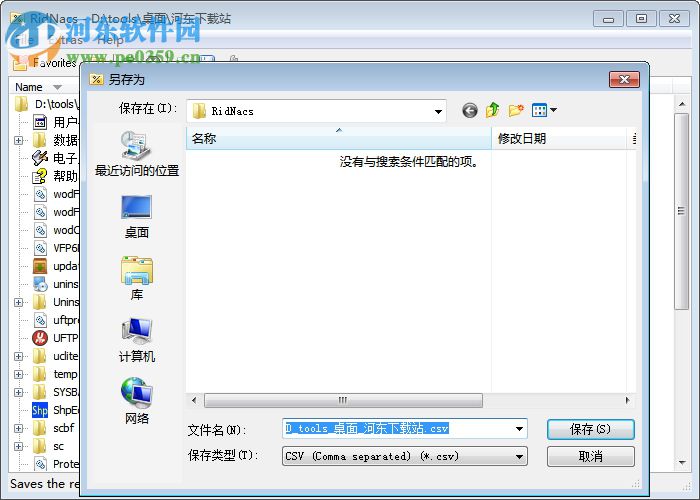Click the horizontal scrollbar thumb in file list
Image resolution: width=700 pixels, height=500 pixels.
(x=343, y=400)
